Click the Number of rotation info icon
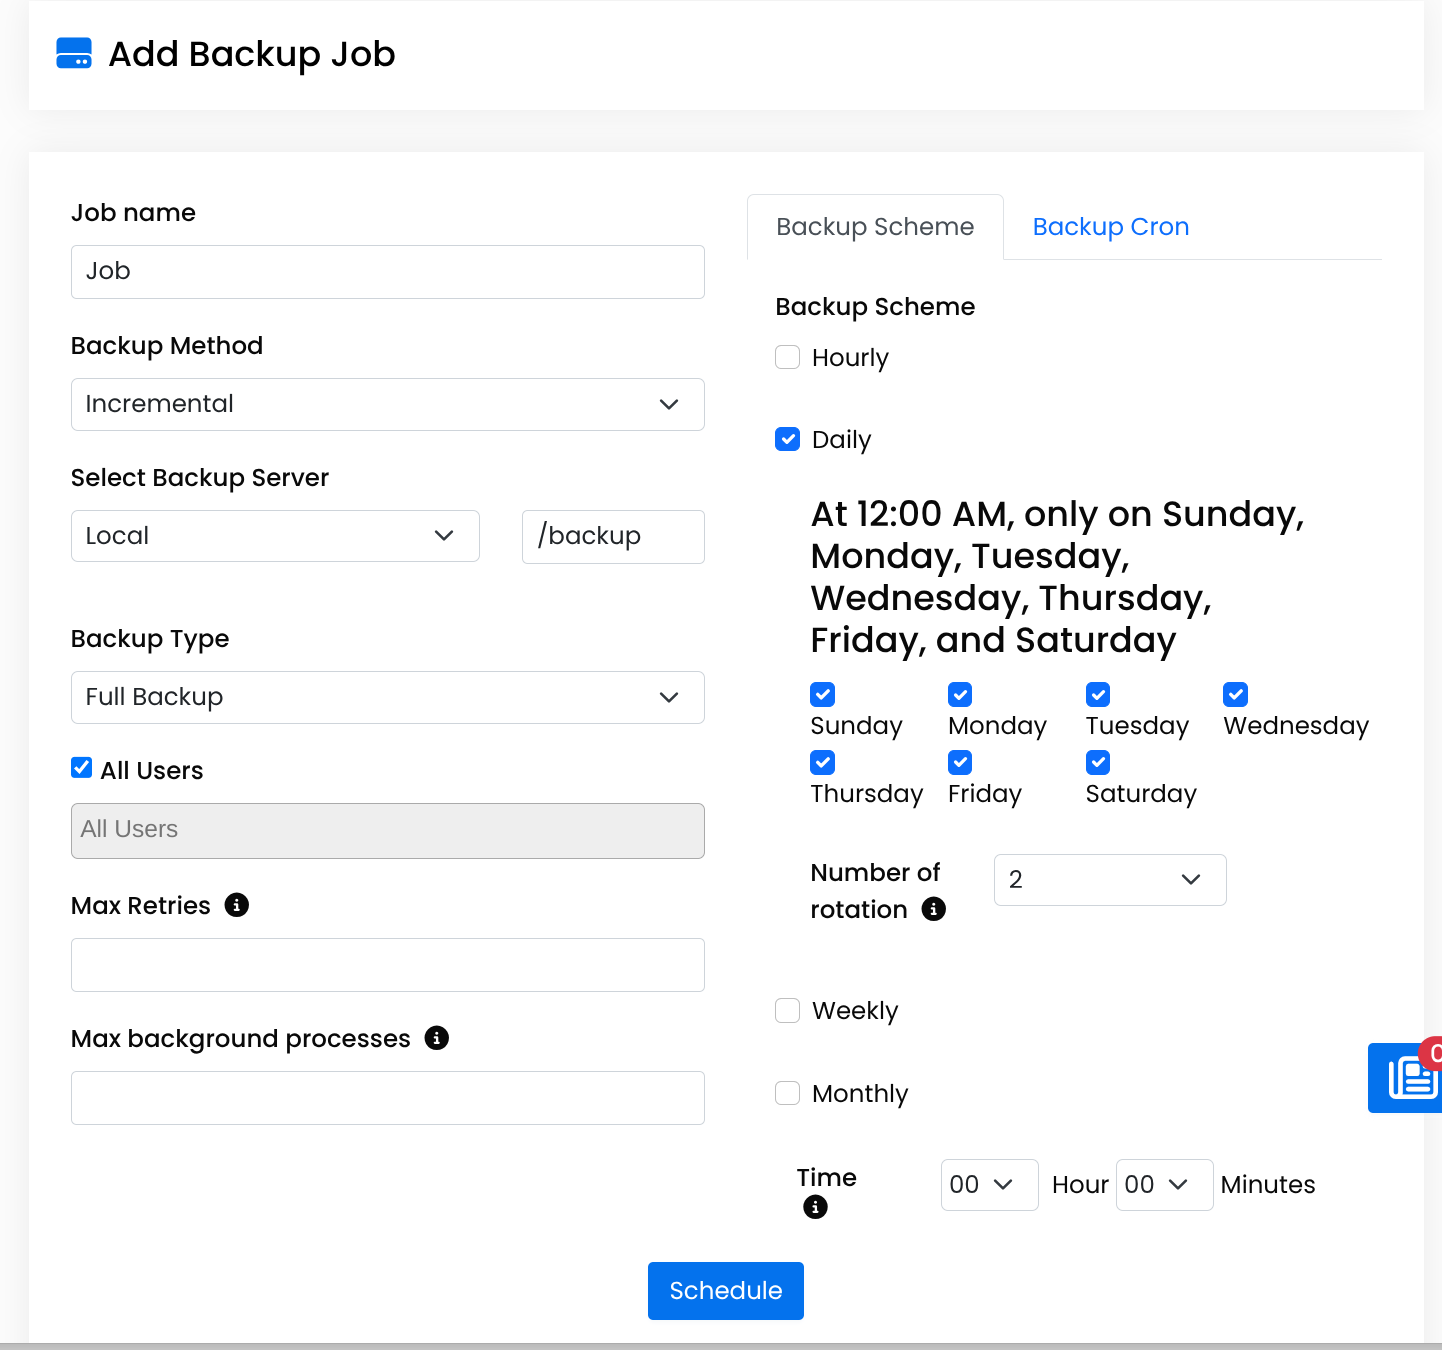This screenshot has height=1350, width=1442. tap(934, 910)
